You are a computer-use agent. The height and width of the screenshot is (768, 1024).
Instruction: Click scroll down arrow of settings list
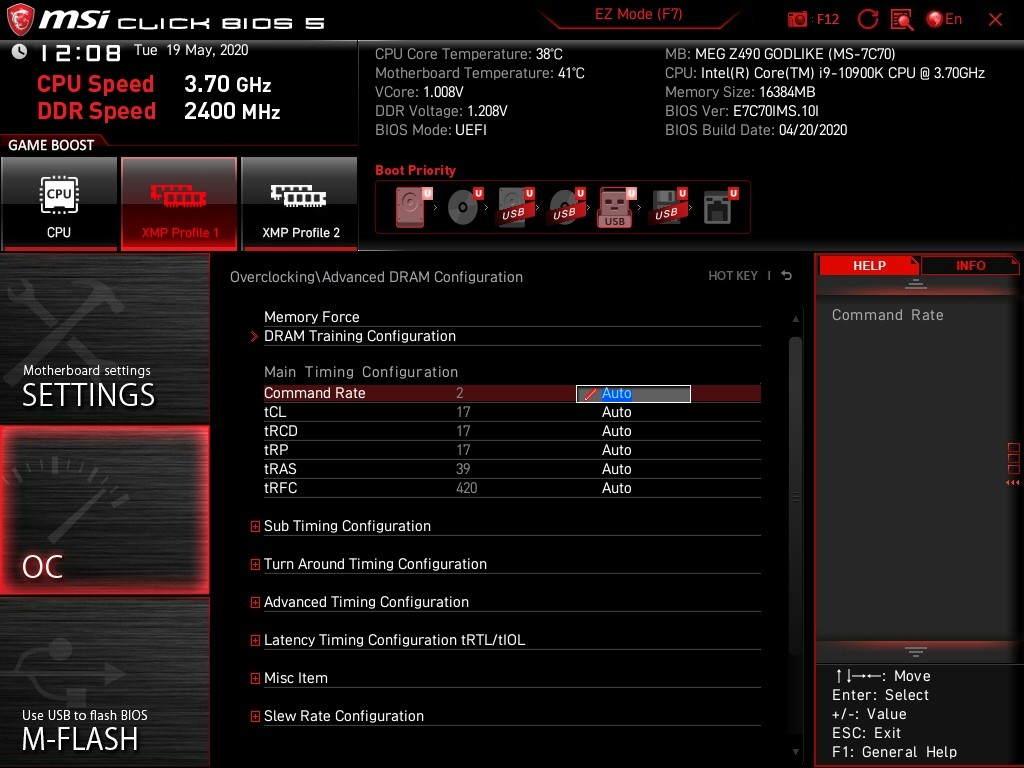[x=795, y=752]
